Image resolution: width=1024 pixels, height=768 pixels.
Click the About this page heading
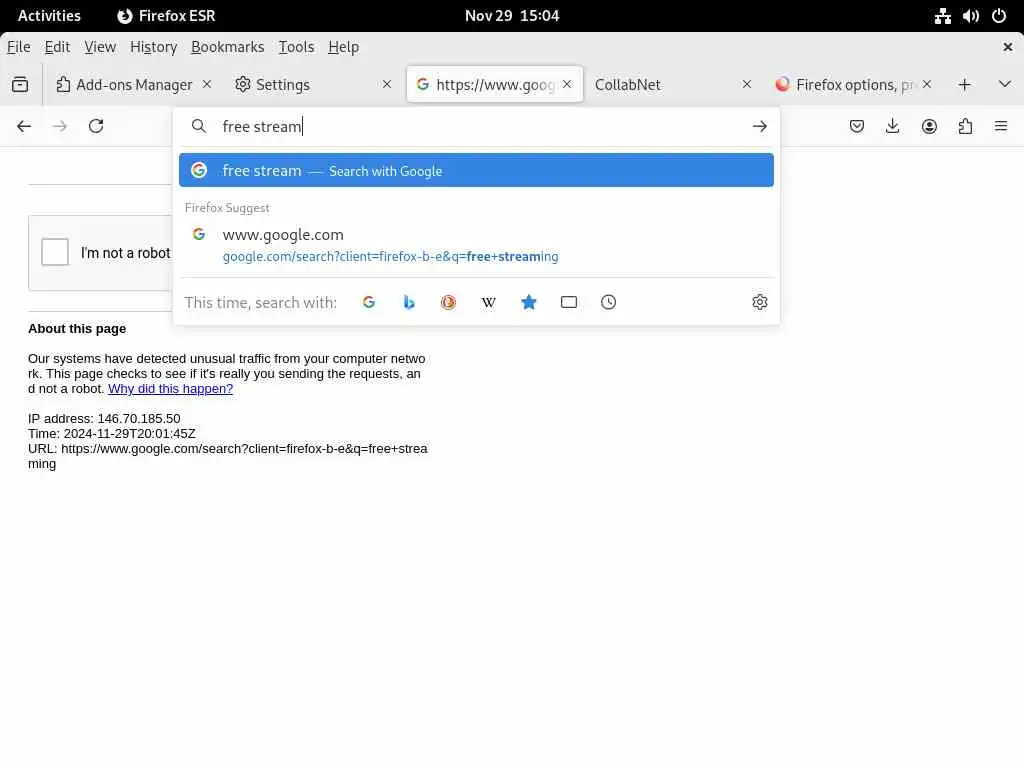pos(77,328)
